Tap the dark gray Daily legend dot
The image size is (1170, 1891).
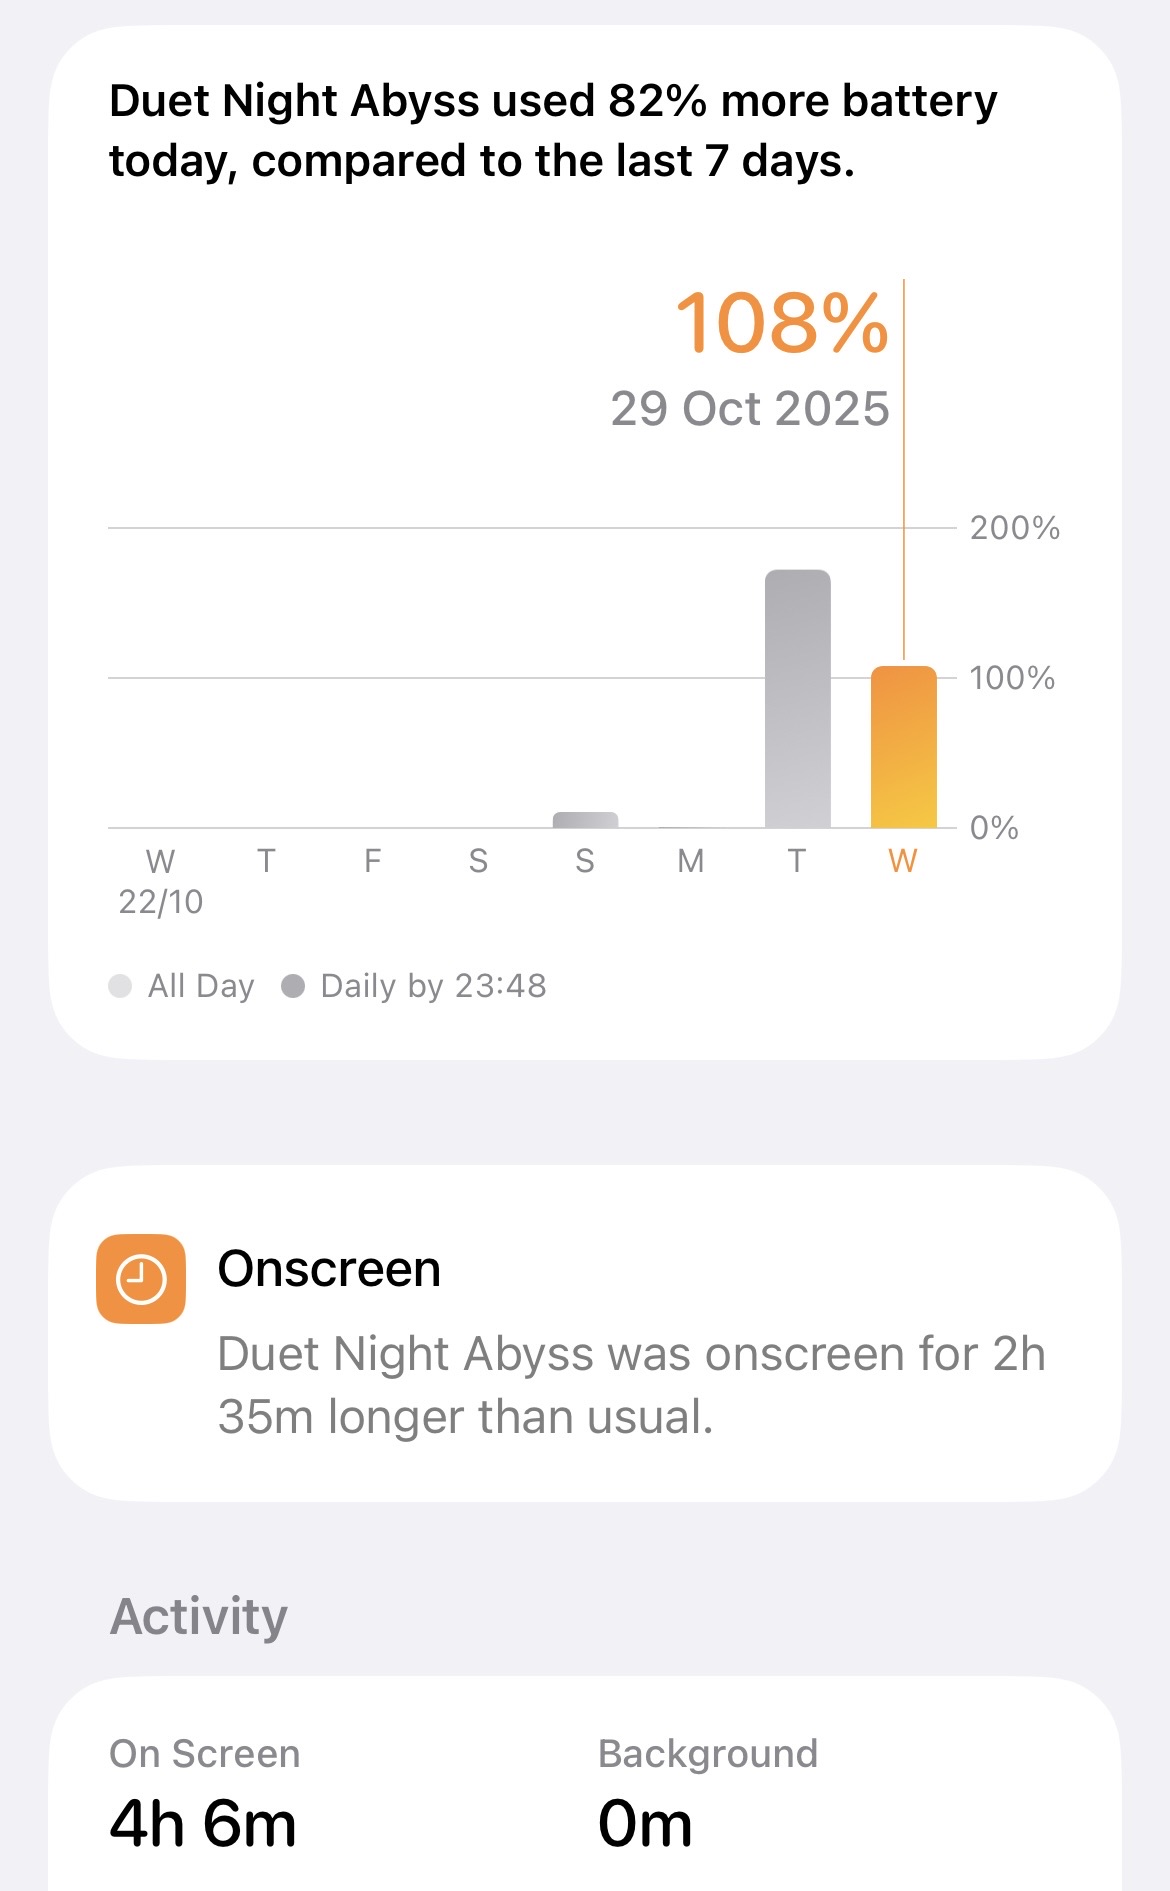coord(293,987)
